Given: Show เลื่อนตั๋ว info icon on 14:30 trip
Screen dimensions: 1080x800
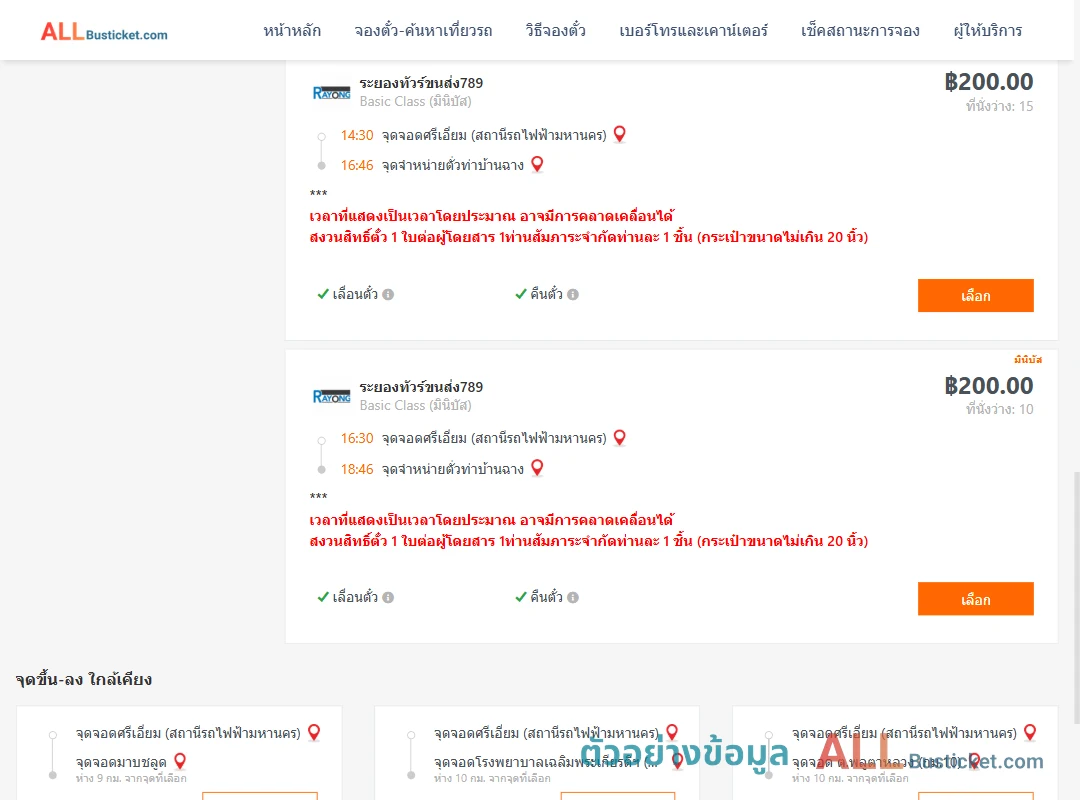Looking at the screenshot, I should (x=388, y=294).
